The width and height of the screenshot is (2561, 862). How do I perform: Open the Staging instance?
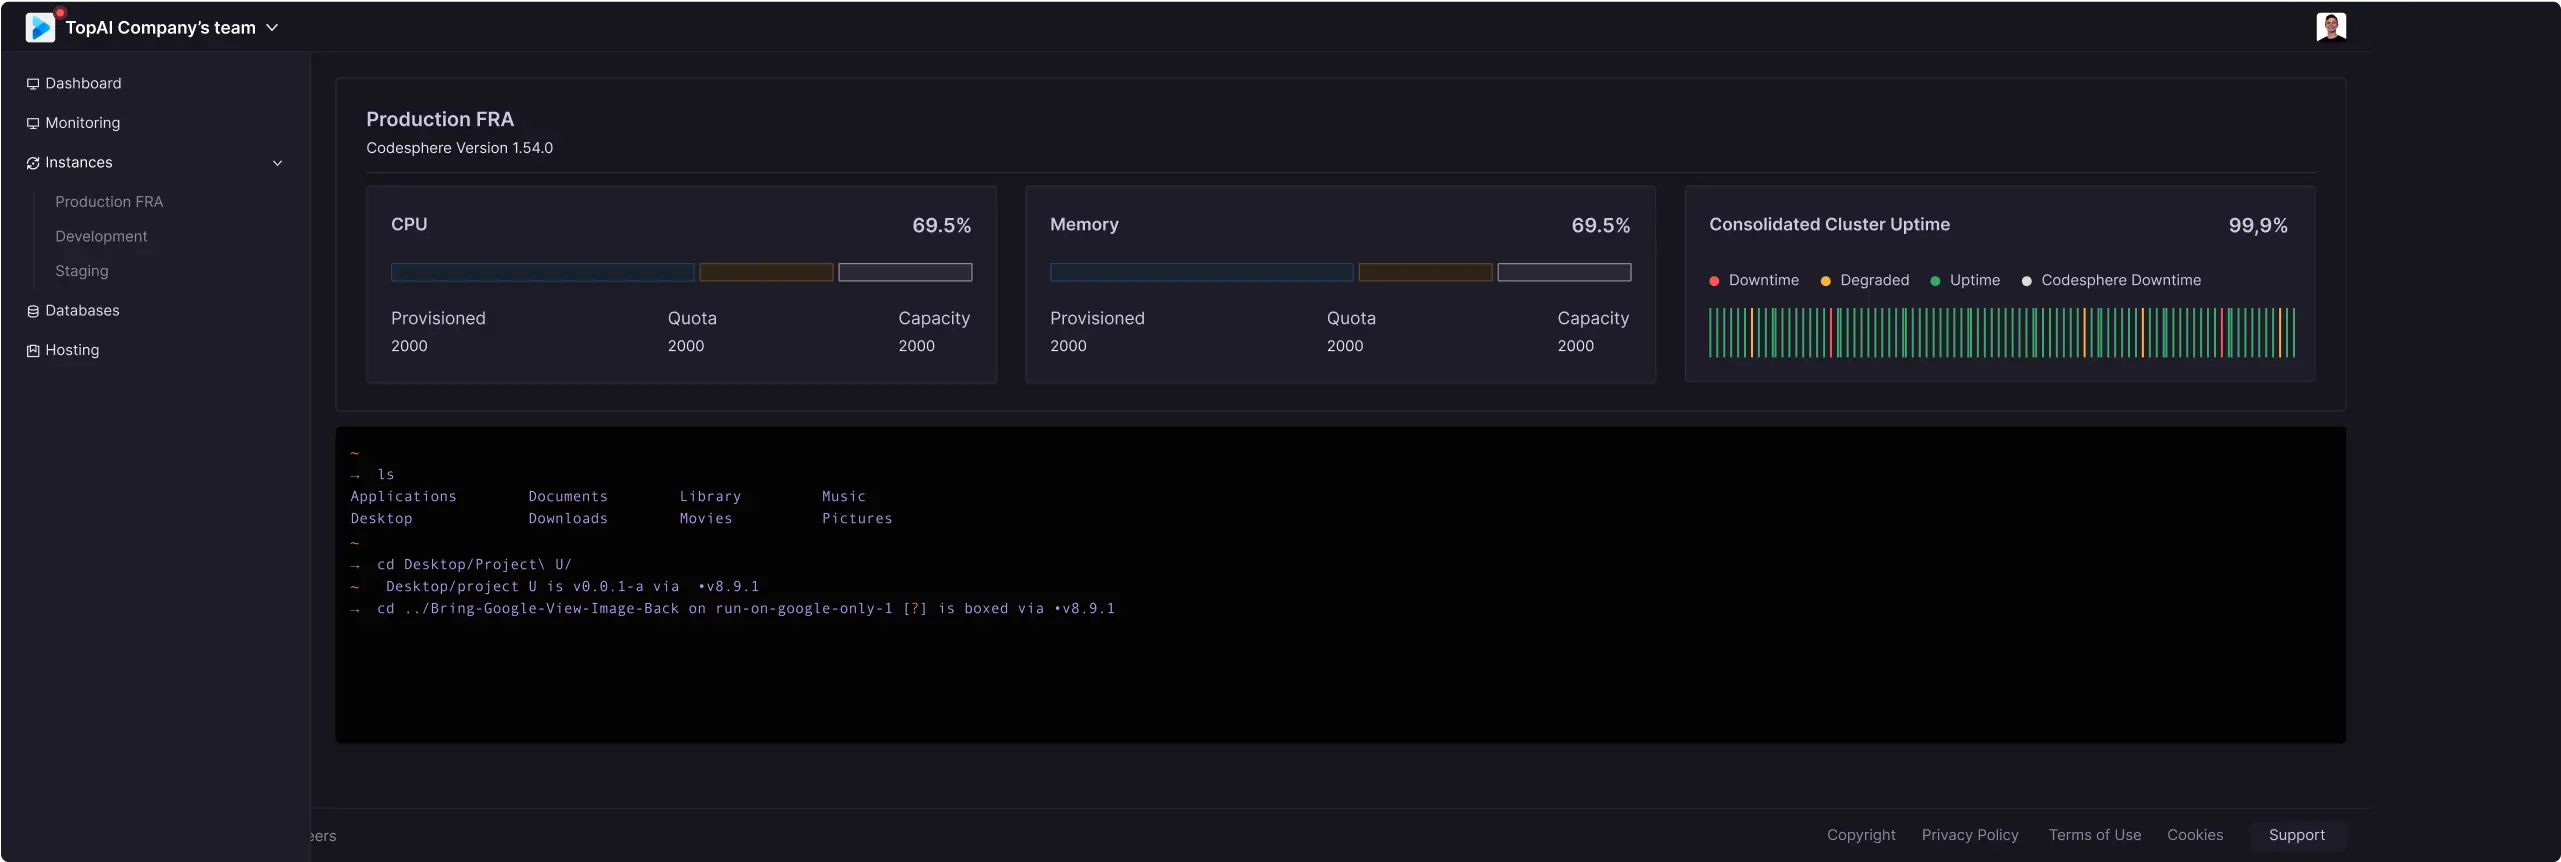click(82, 271)
